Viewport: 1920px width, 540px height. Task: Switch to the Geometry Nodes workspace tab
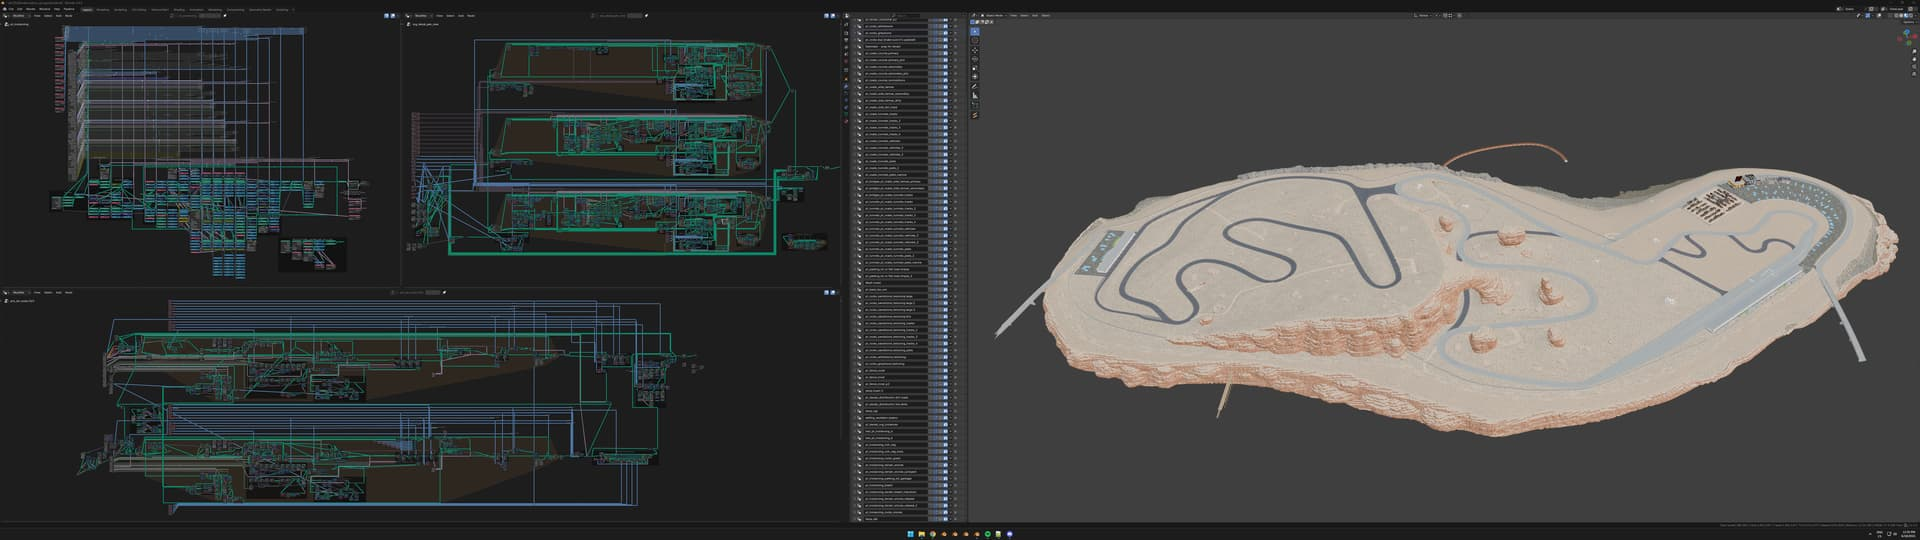260,9
